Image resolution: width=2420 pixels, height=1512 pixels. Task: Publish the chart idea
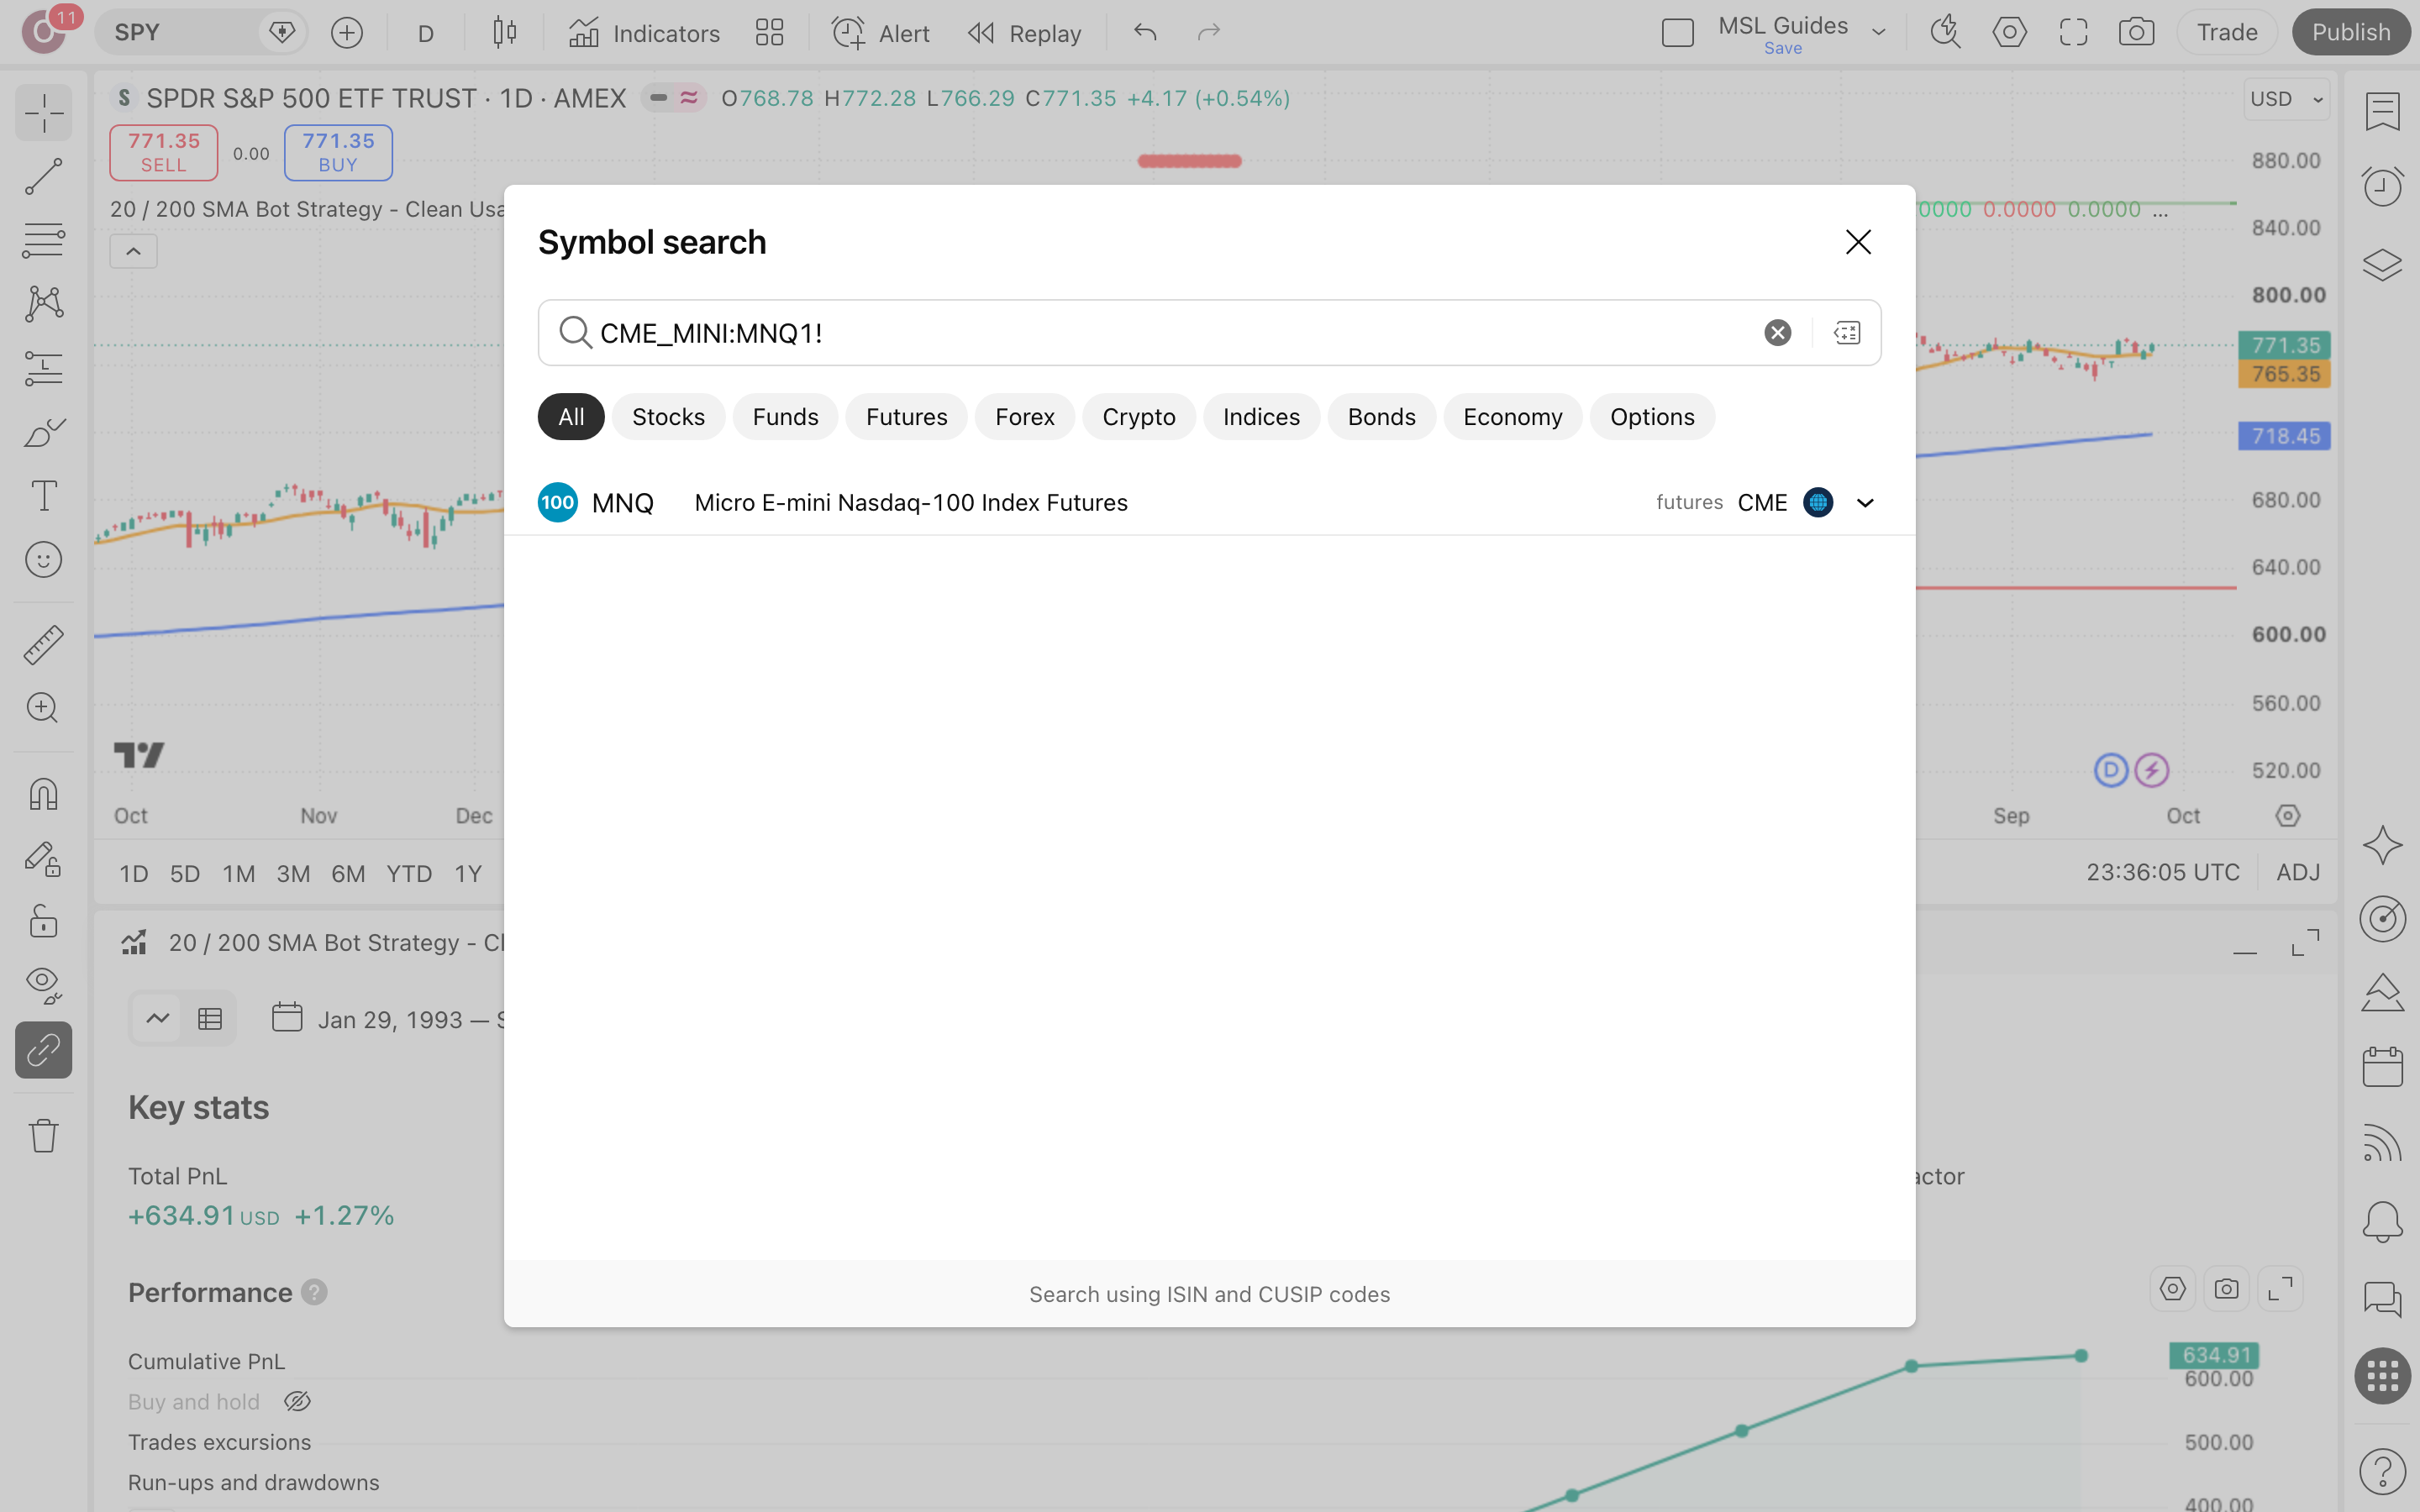2351,33
